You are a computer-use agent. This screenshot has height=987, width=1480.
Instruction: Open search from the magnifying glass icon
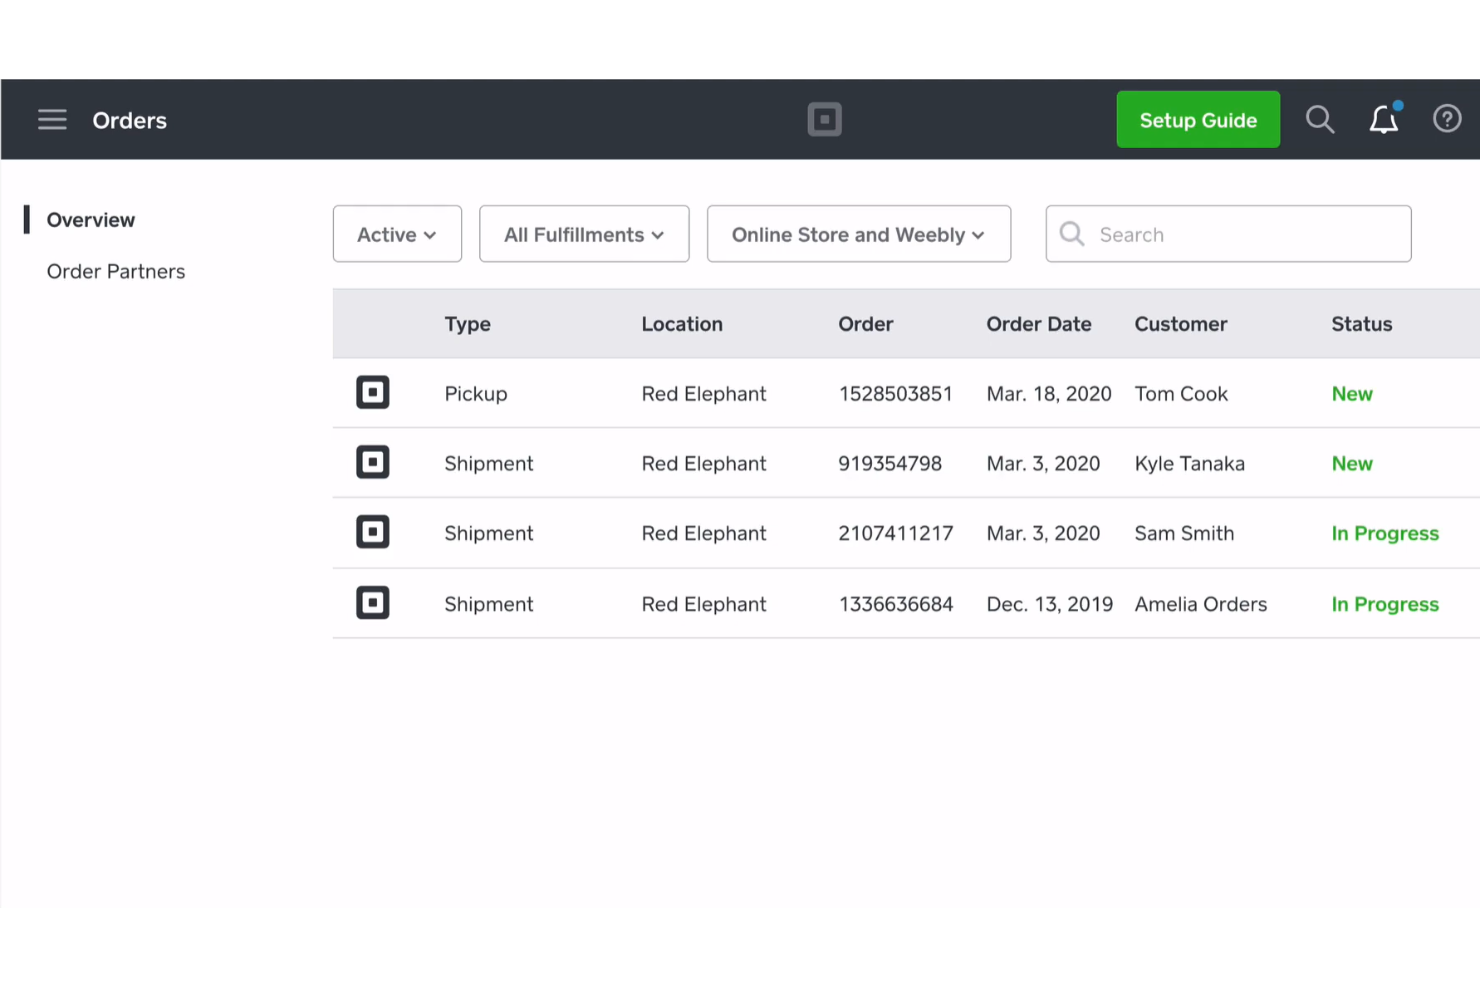pyautogui.click(x=1320, y=119)
